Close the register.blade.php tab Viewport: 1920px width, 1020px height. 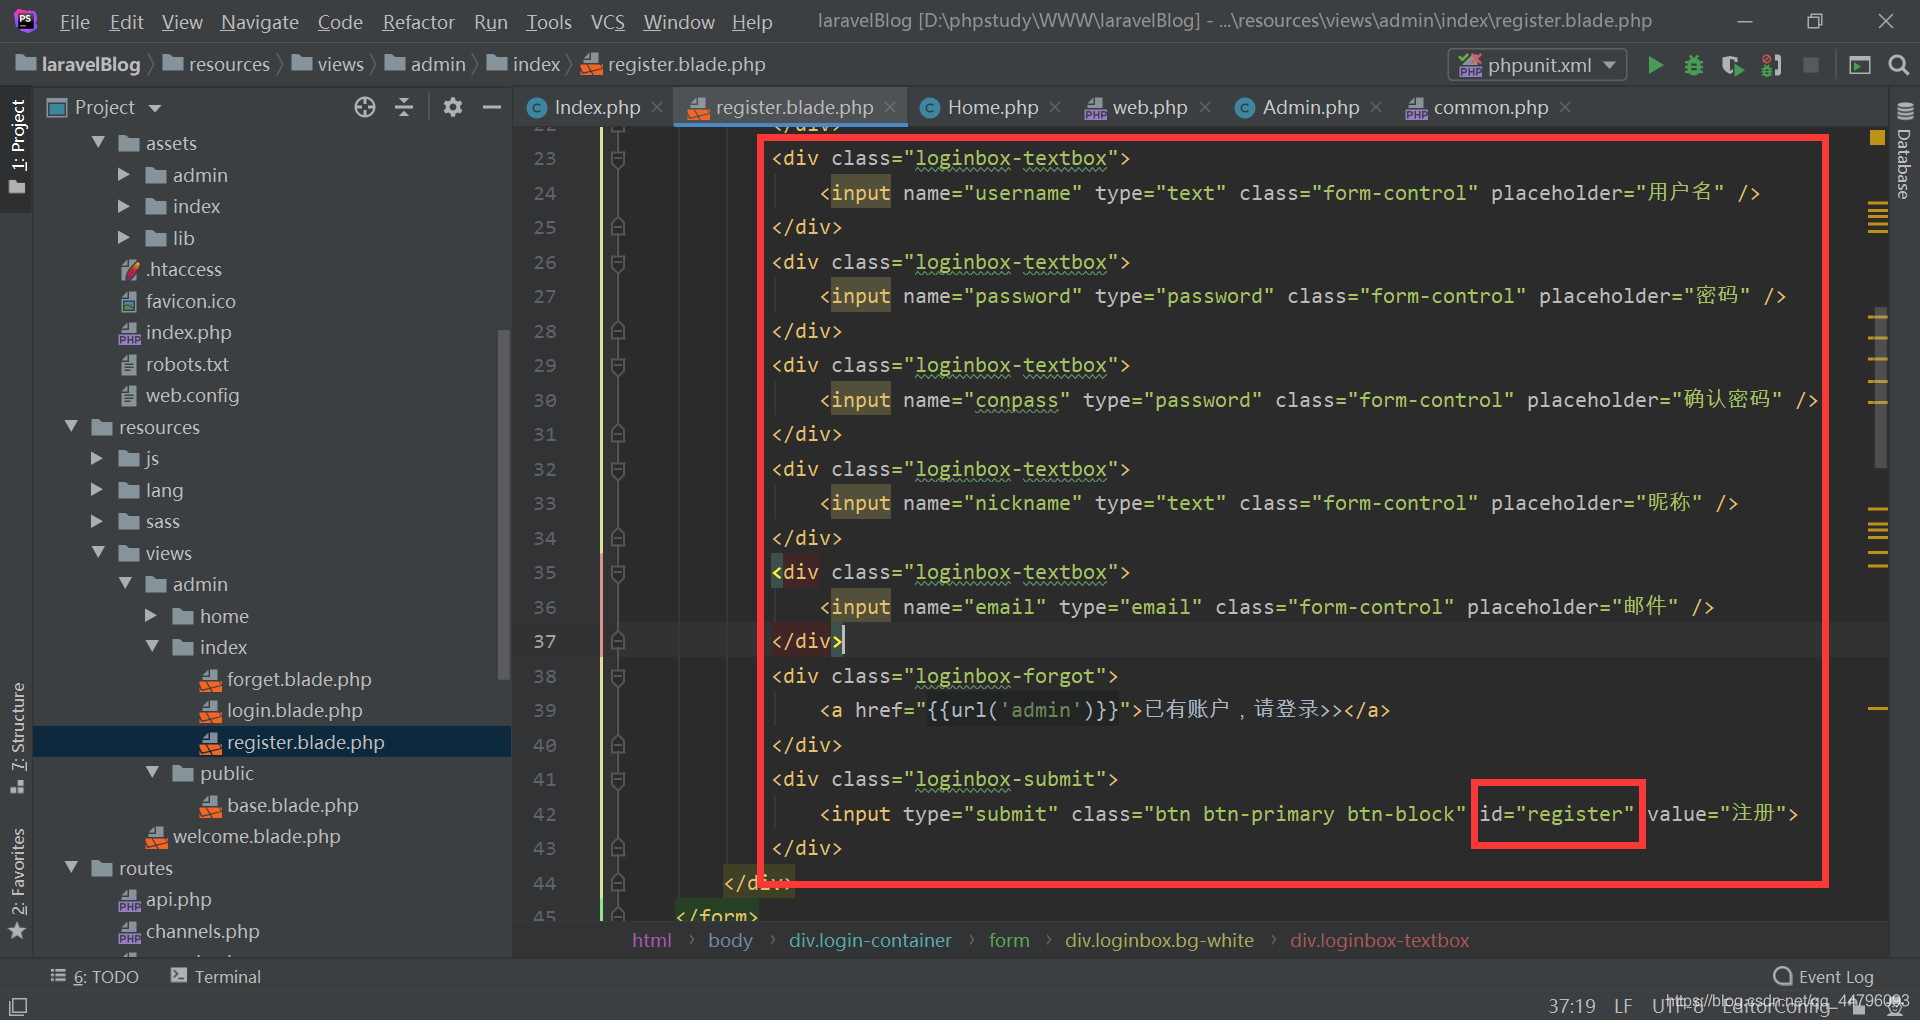point(890,107)
